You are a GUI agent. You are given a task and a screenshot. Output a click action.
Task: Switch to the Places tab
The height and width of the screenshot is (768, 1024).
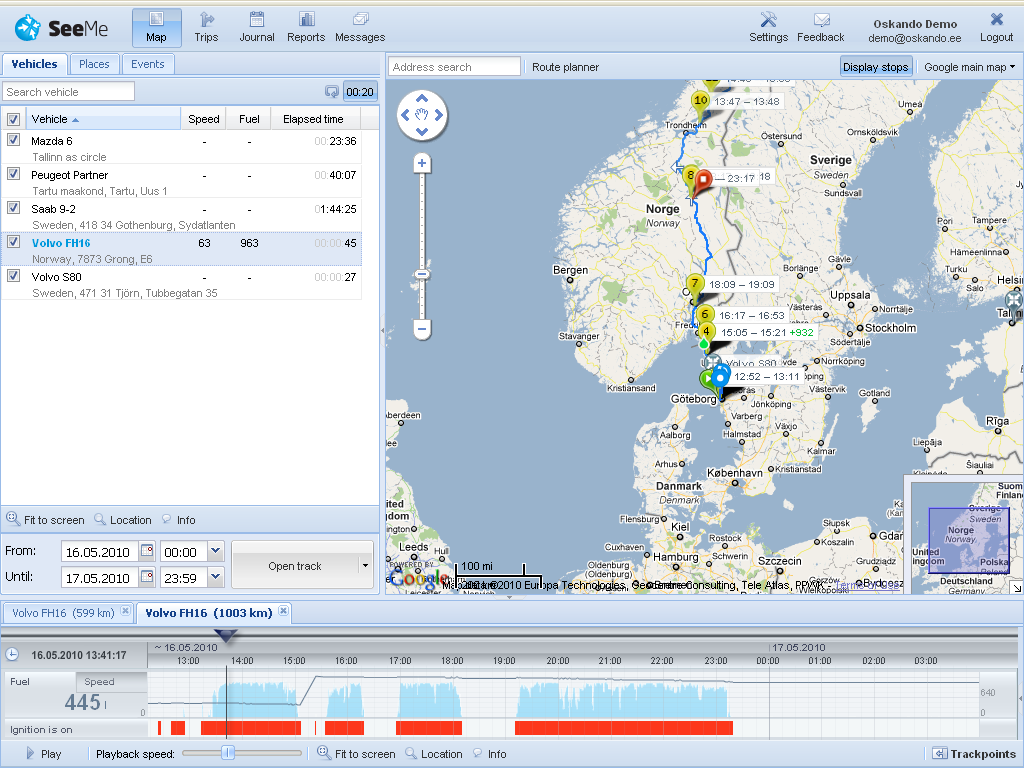tap(94, 64)
